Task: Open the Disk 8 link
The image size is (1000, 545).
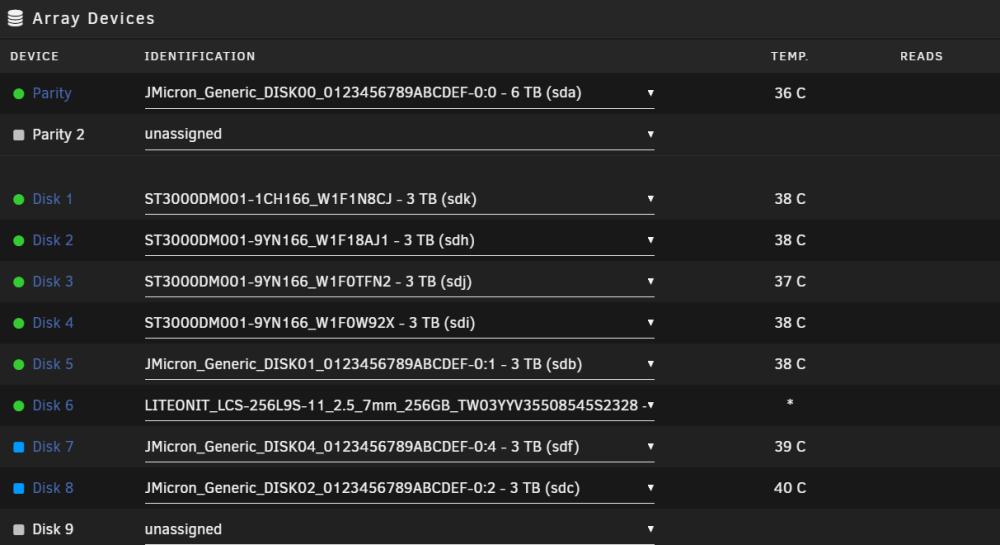Action: (53, 488)
